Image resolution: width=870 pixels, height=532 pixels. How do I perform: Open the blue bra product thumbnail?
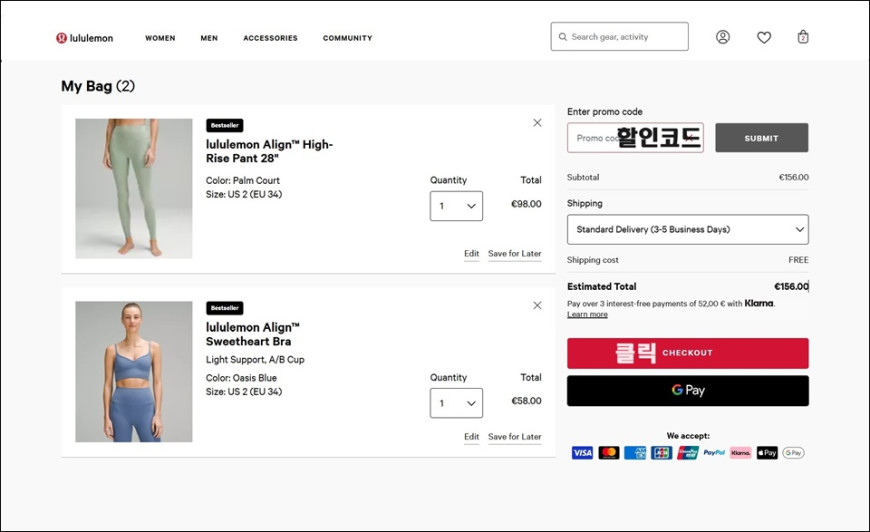(x=134, y=372)
